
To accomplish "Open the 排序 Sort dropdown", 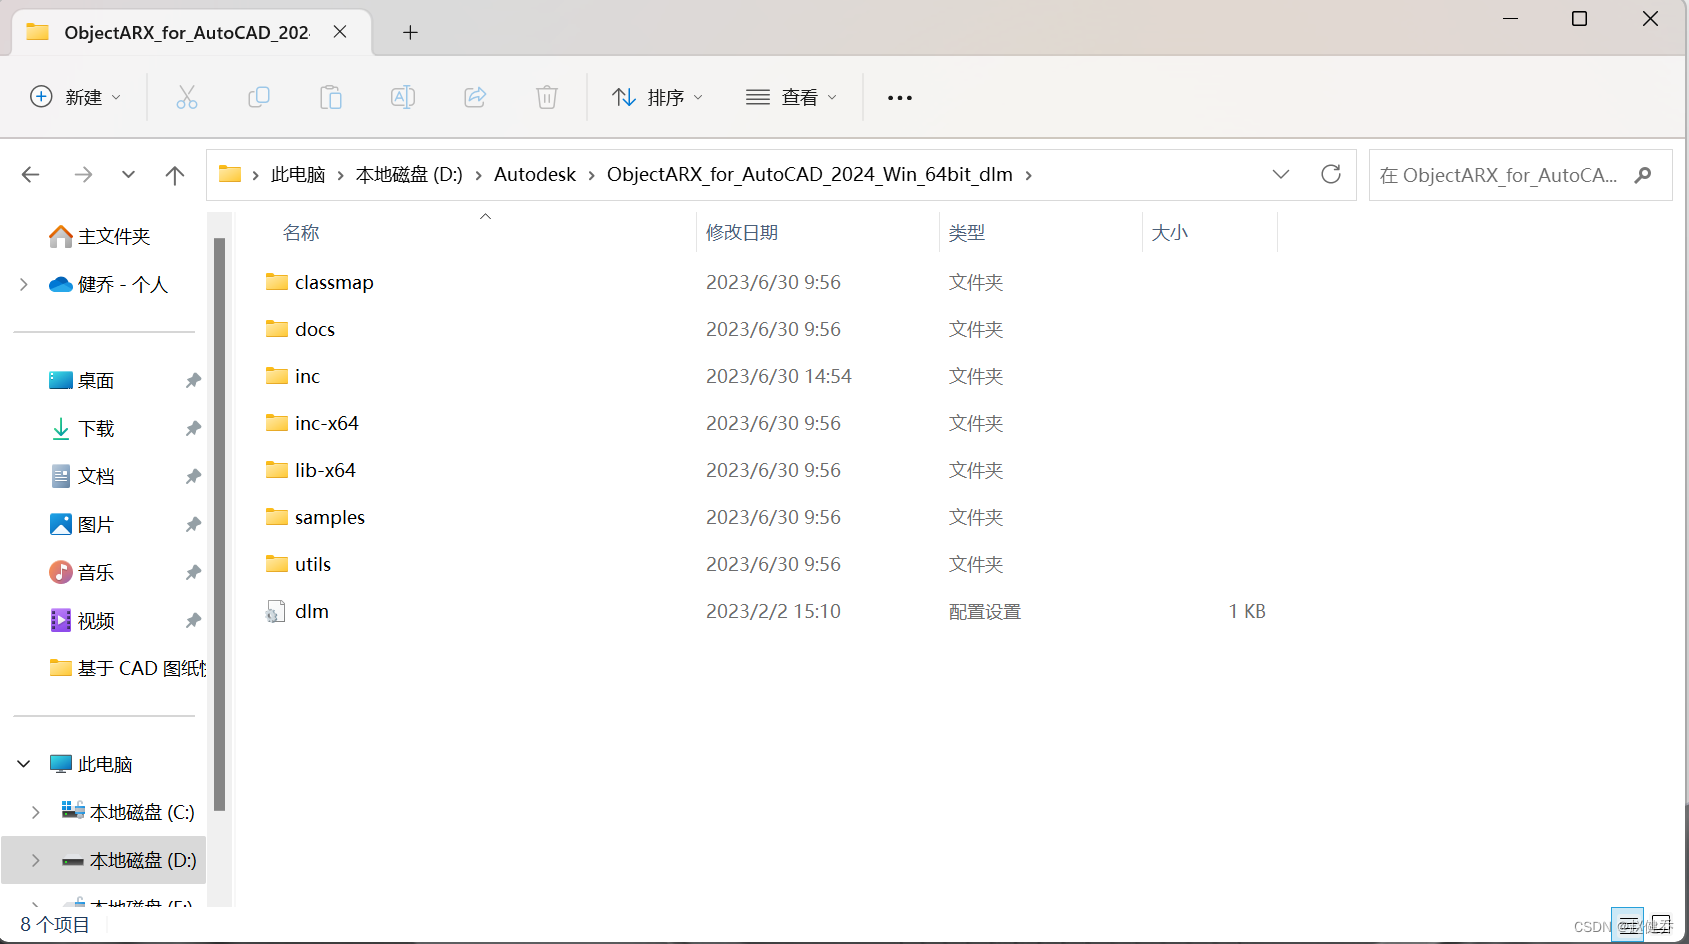I will (x=657, y=97).
